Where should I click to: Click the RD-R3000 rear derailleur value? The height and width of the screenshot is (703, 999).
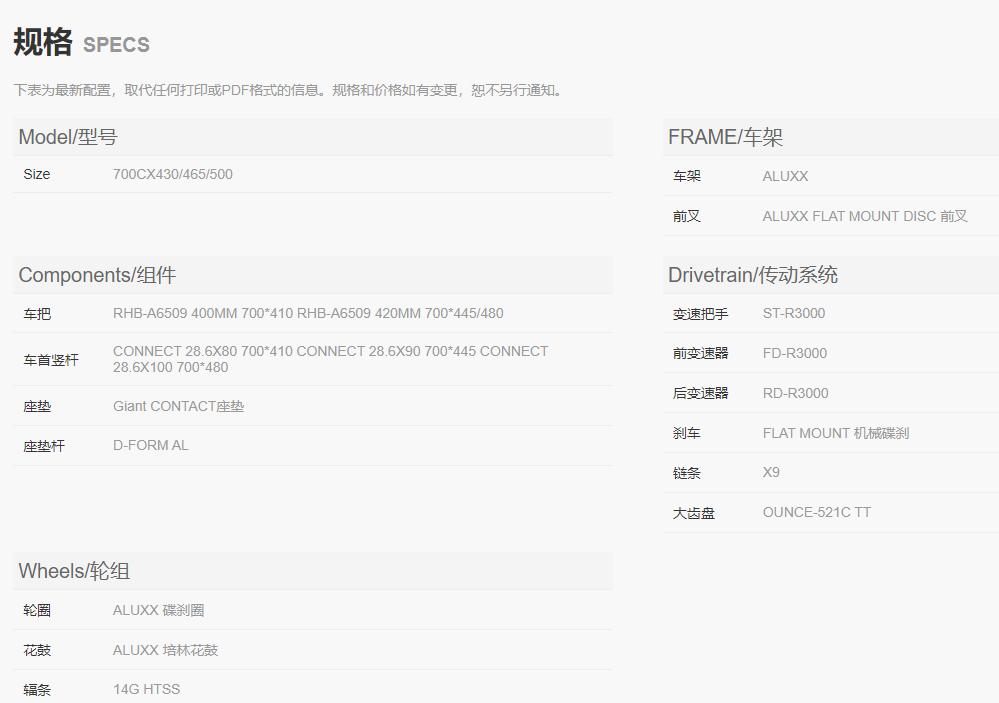tap(795, 392)
